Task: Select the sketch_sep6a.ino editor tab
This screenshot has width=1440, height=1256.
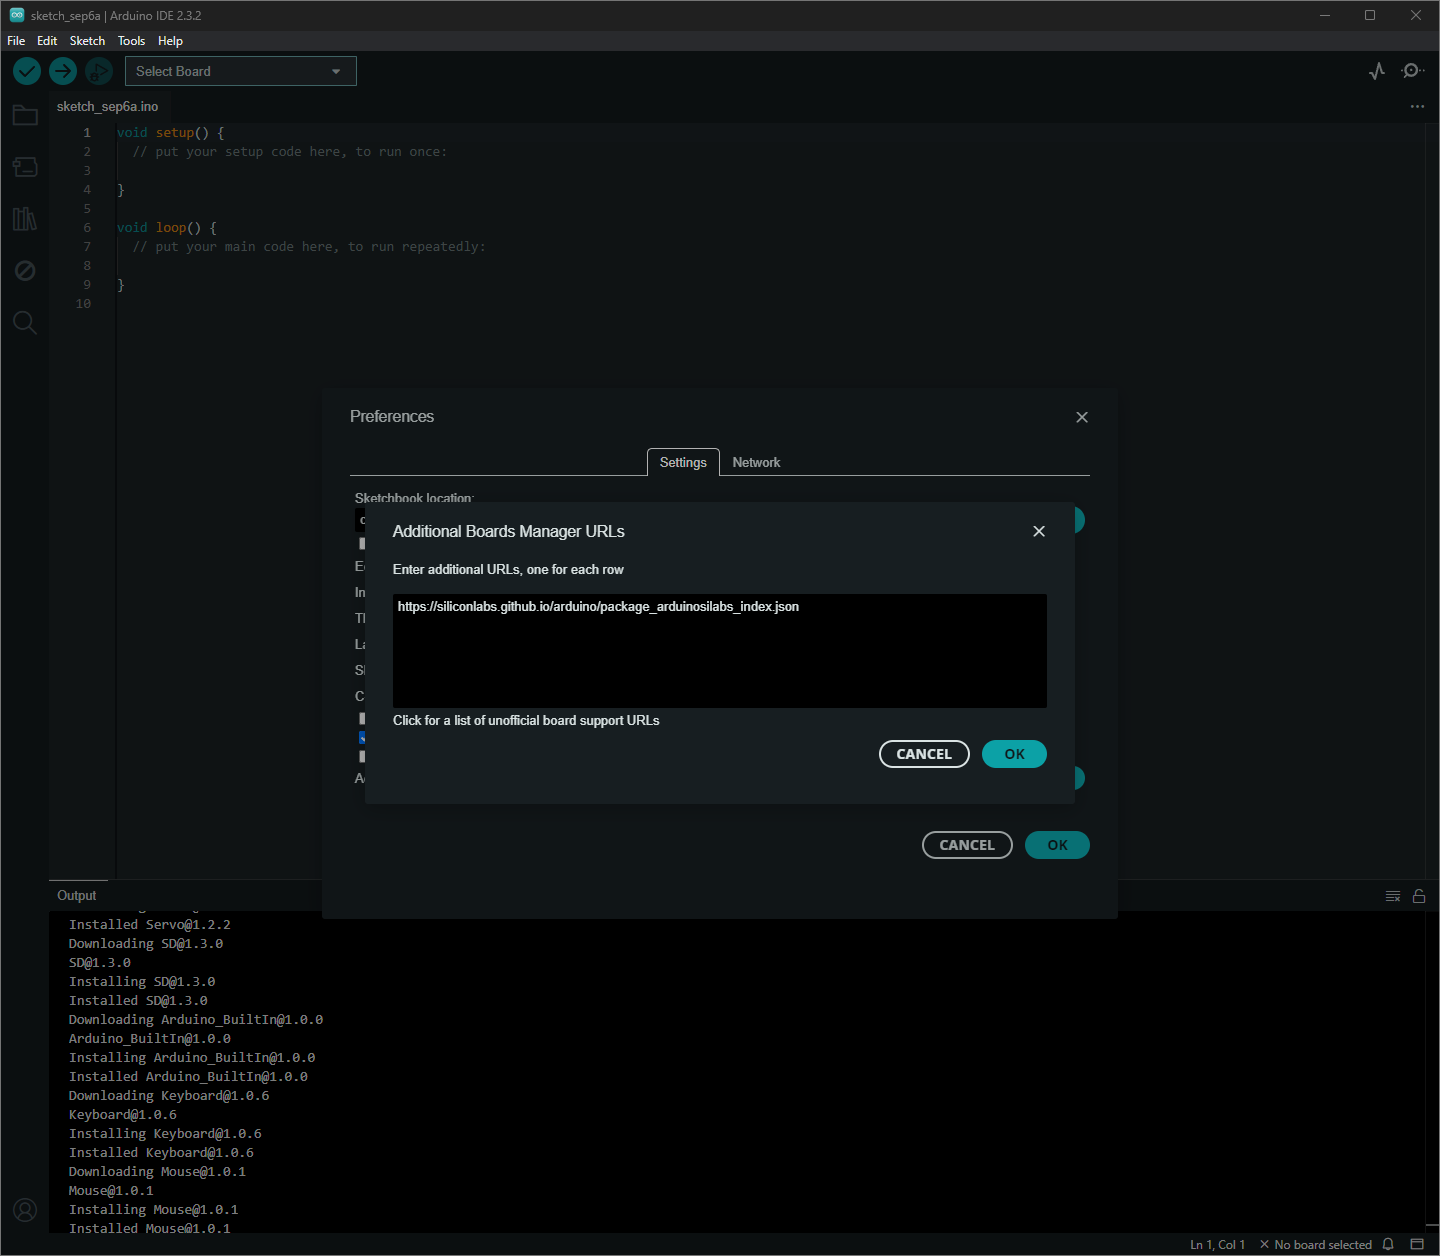Action: click(x=107, y=106)
